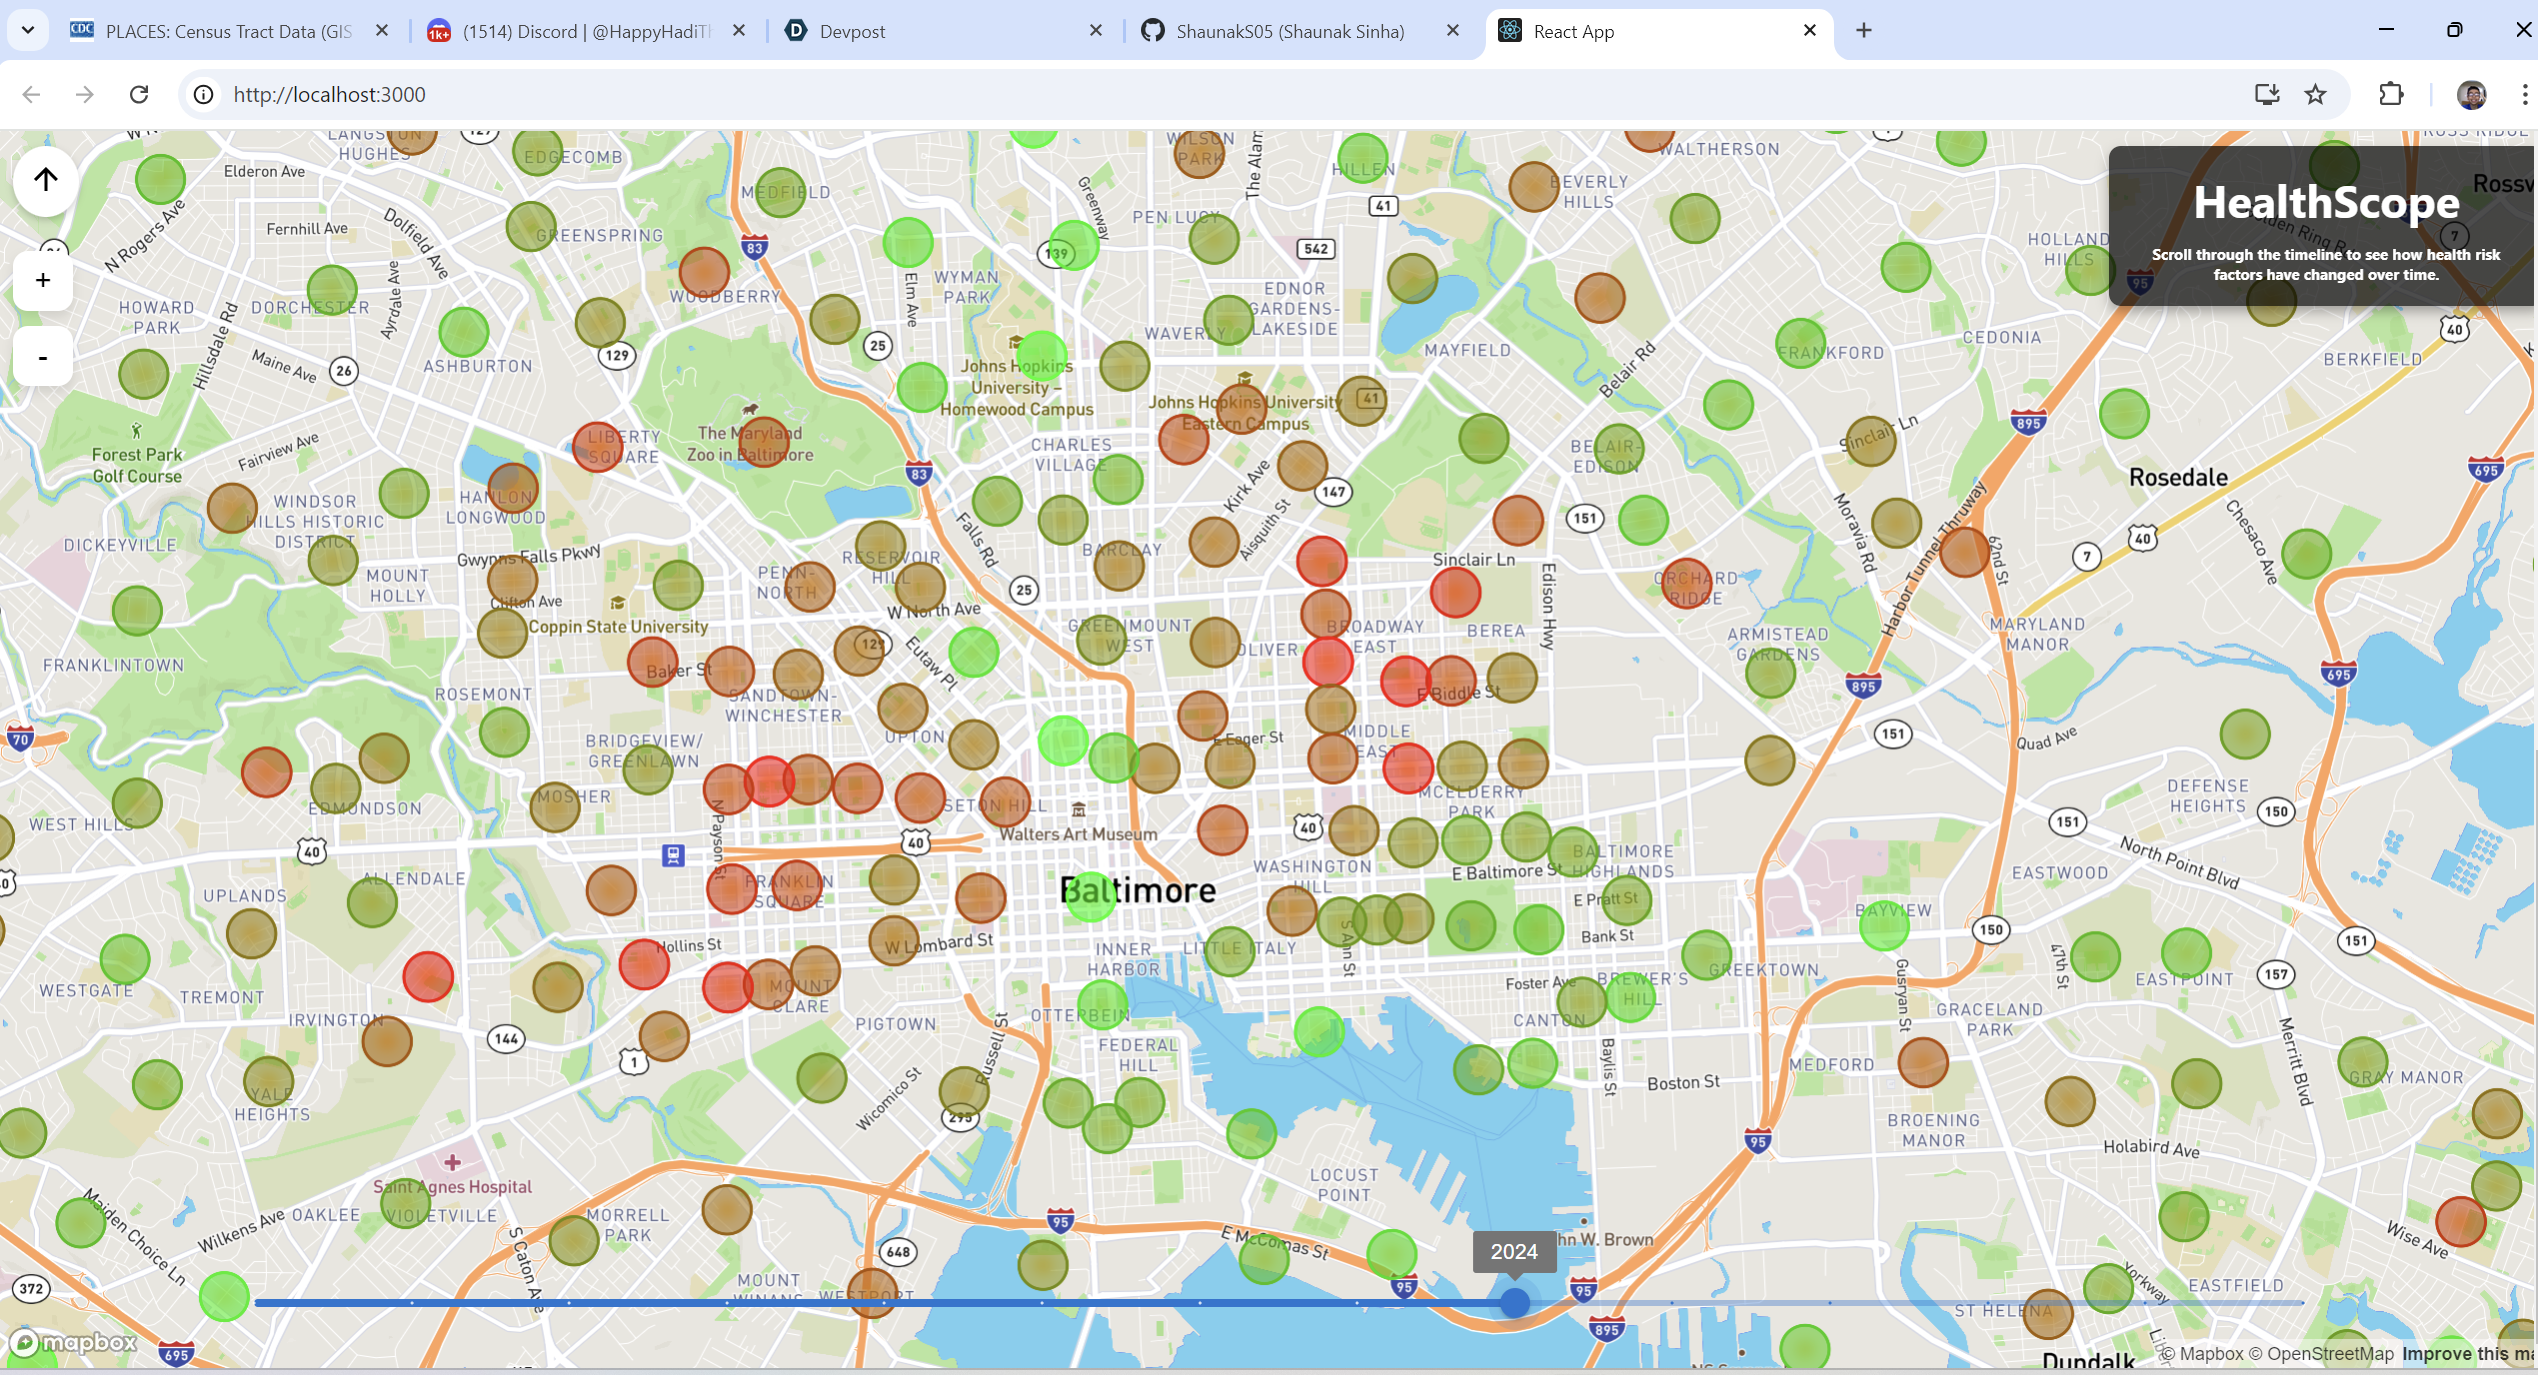Screen dimensions: 2538x1375
Task: Open a new browser tab
Action: pos(1864,31)
